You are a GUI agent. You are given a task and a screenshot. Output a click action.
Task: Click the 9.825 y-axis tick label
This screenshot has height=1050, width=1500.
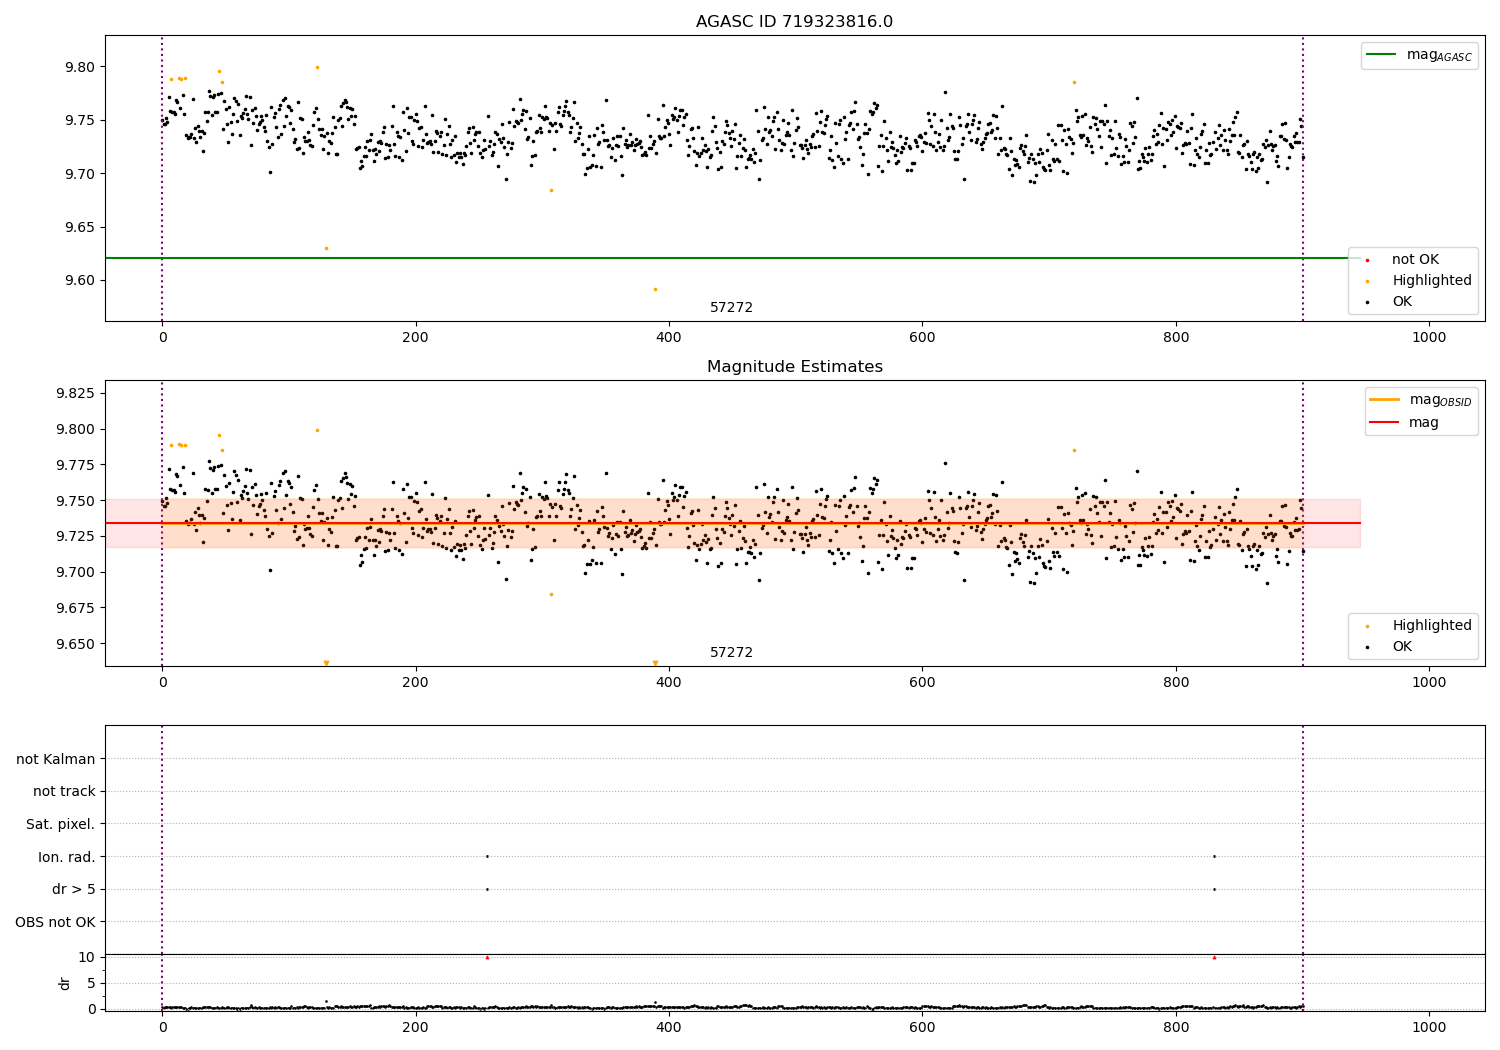point(77,393)
